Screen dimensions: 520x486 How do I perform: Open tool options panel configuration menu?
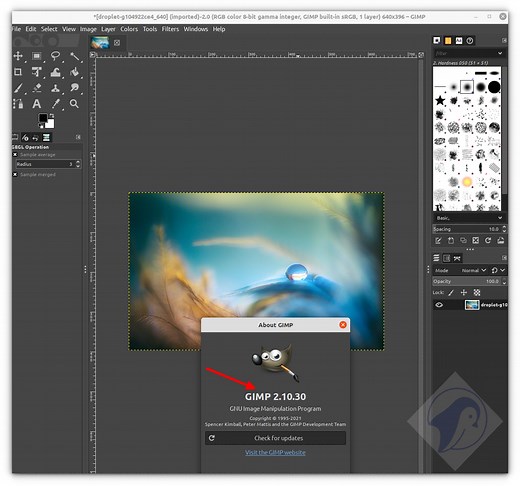tap(78, 137)
